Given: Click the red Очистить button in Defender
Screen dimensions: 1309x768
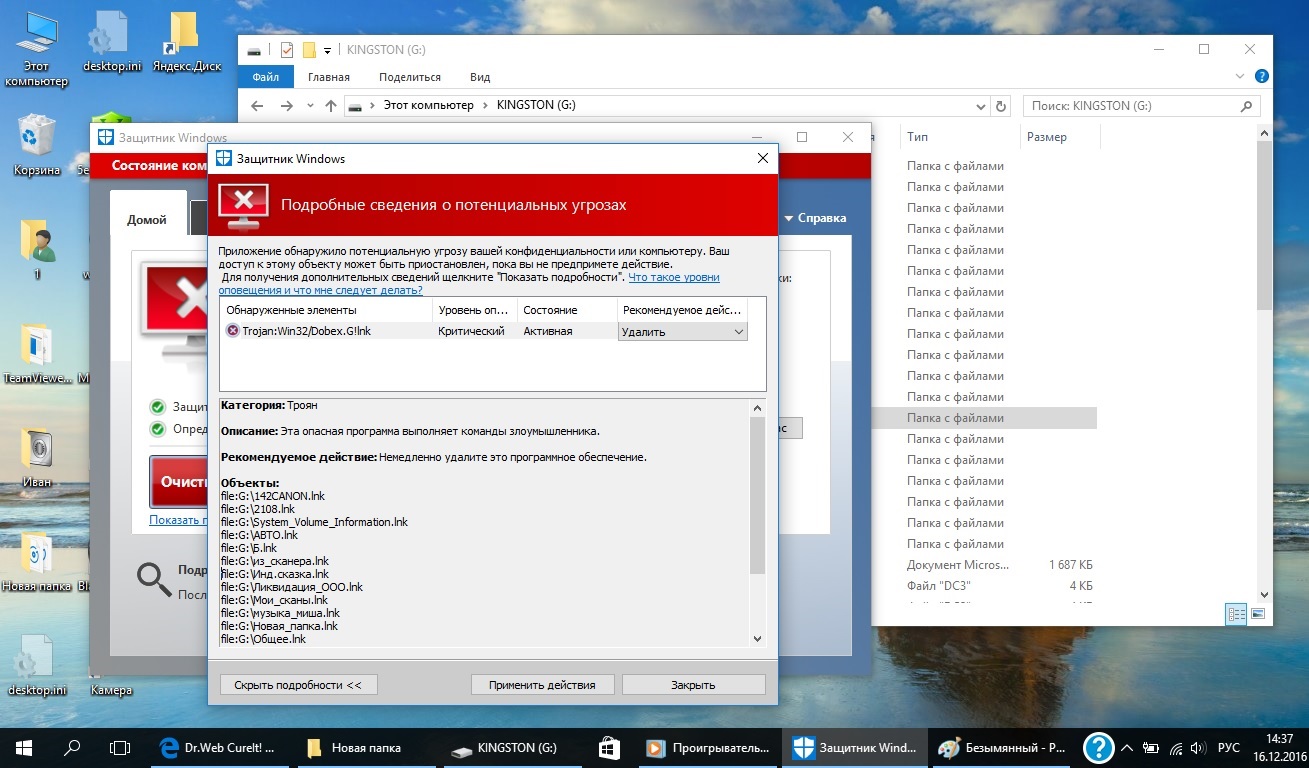Looking at the screenshot, I should tap(179, 481).
